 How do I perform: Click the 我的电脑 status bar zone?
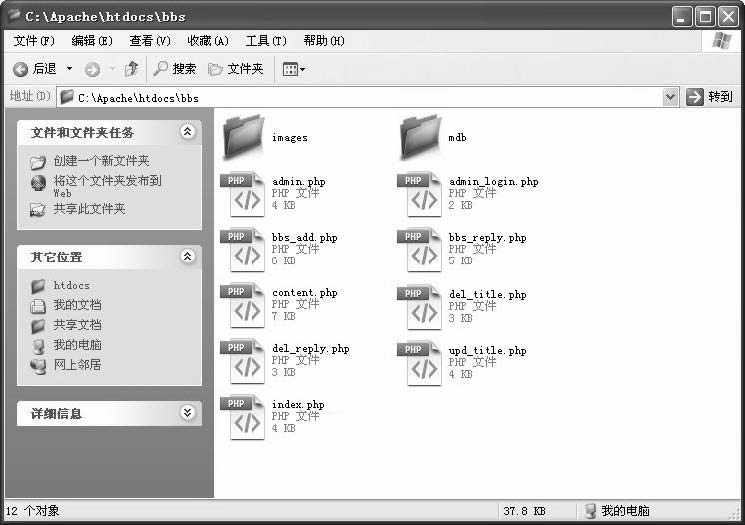click(618, 511)
